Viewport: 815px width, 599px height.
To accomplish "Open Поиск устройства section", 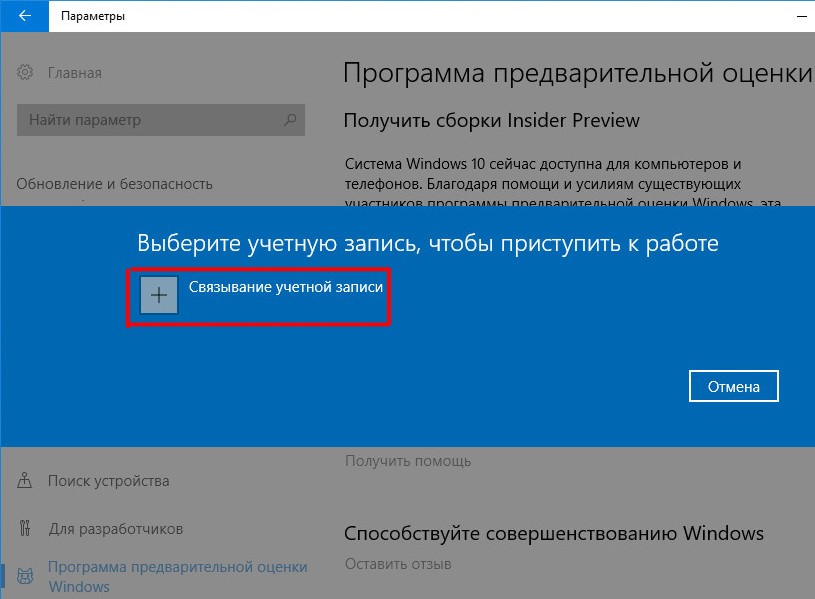I will point(109,481).
